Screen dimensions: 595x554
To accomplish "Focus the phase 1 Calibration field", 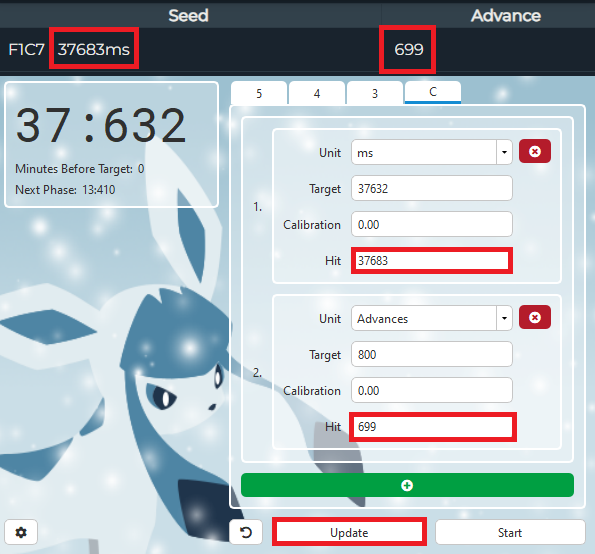I will (432, 224).
